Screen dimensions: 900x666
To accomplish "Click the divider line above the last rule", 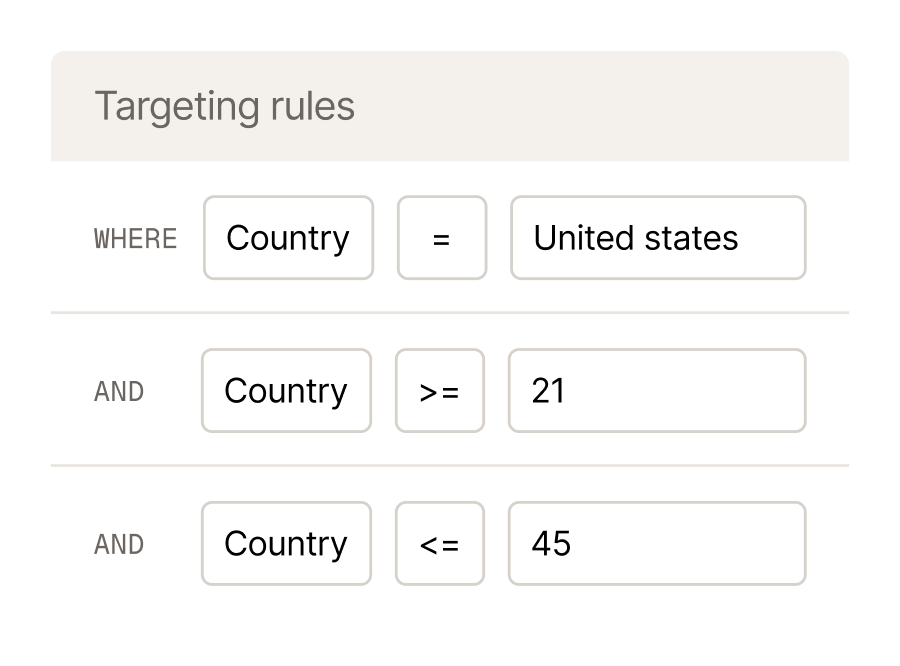I will pyautogui.click(x=450, y=466).
